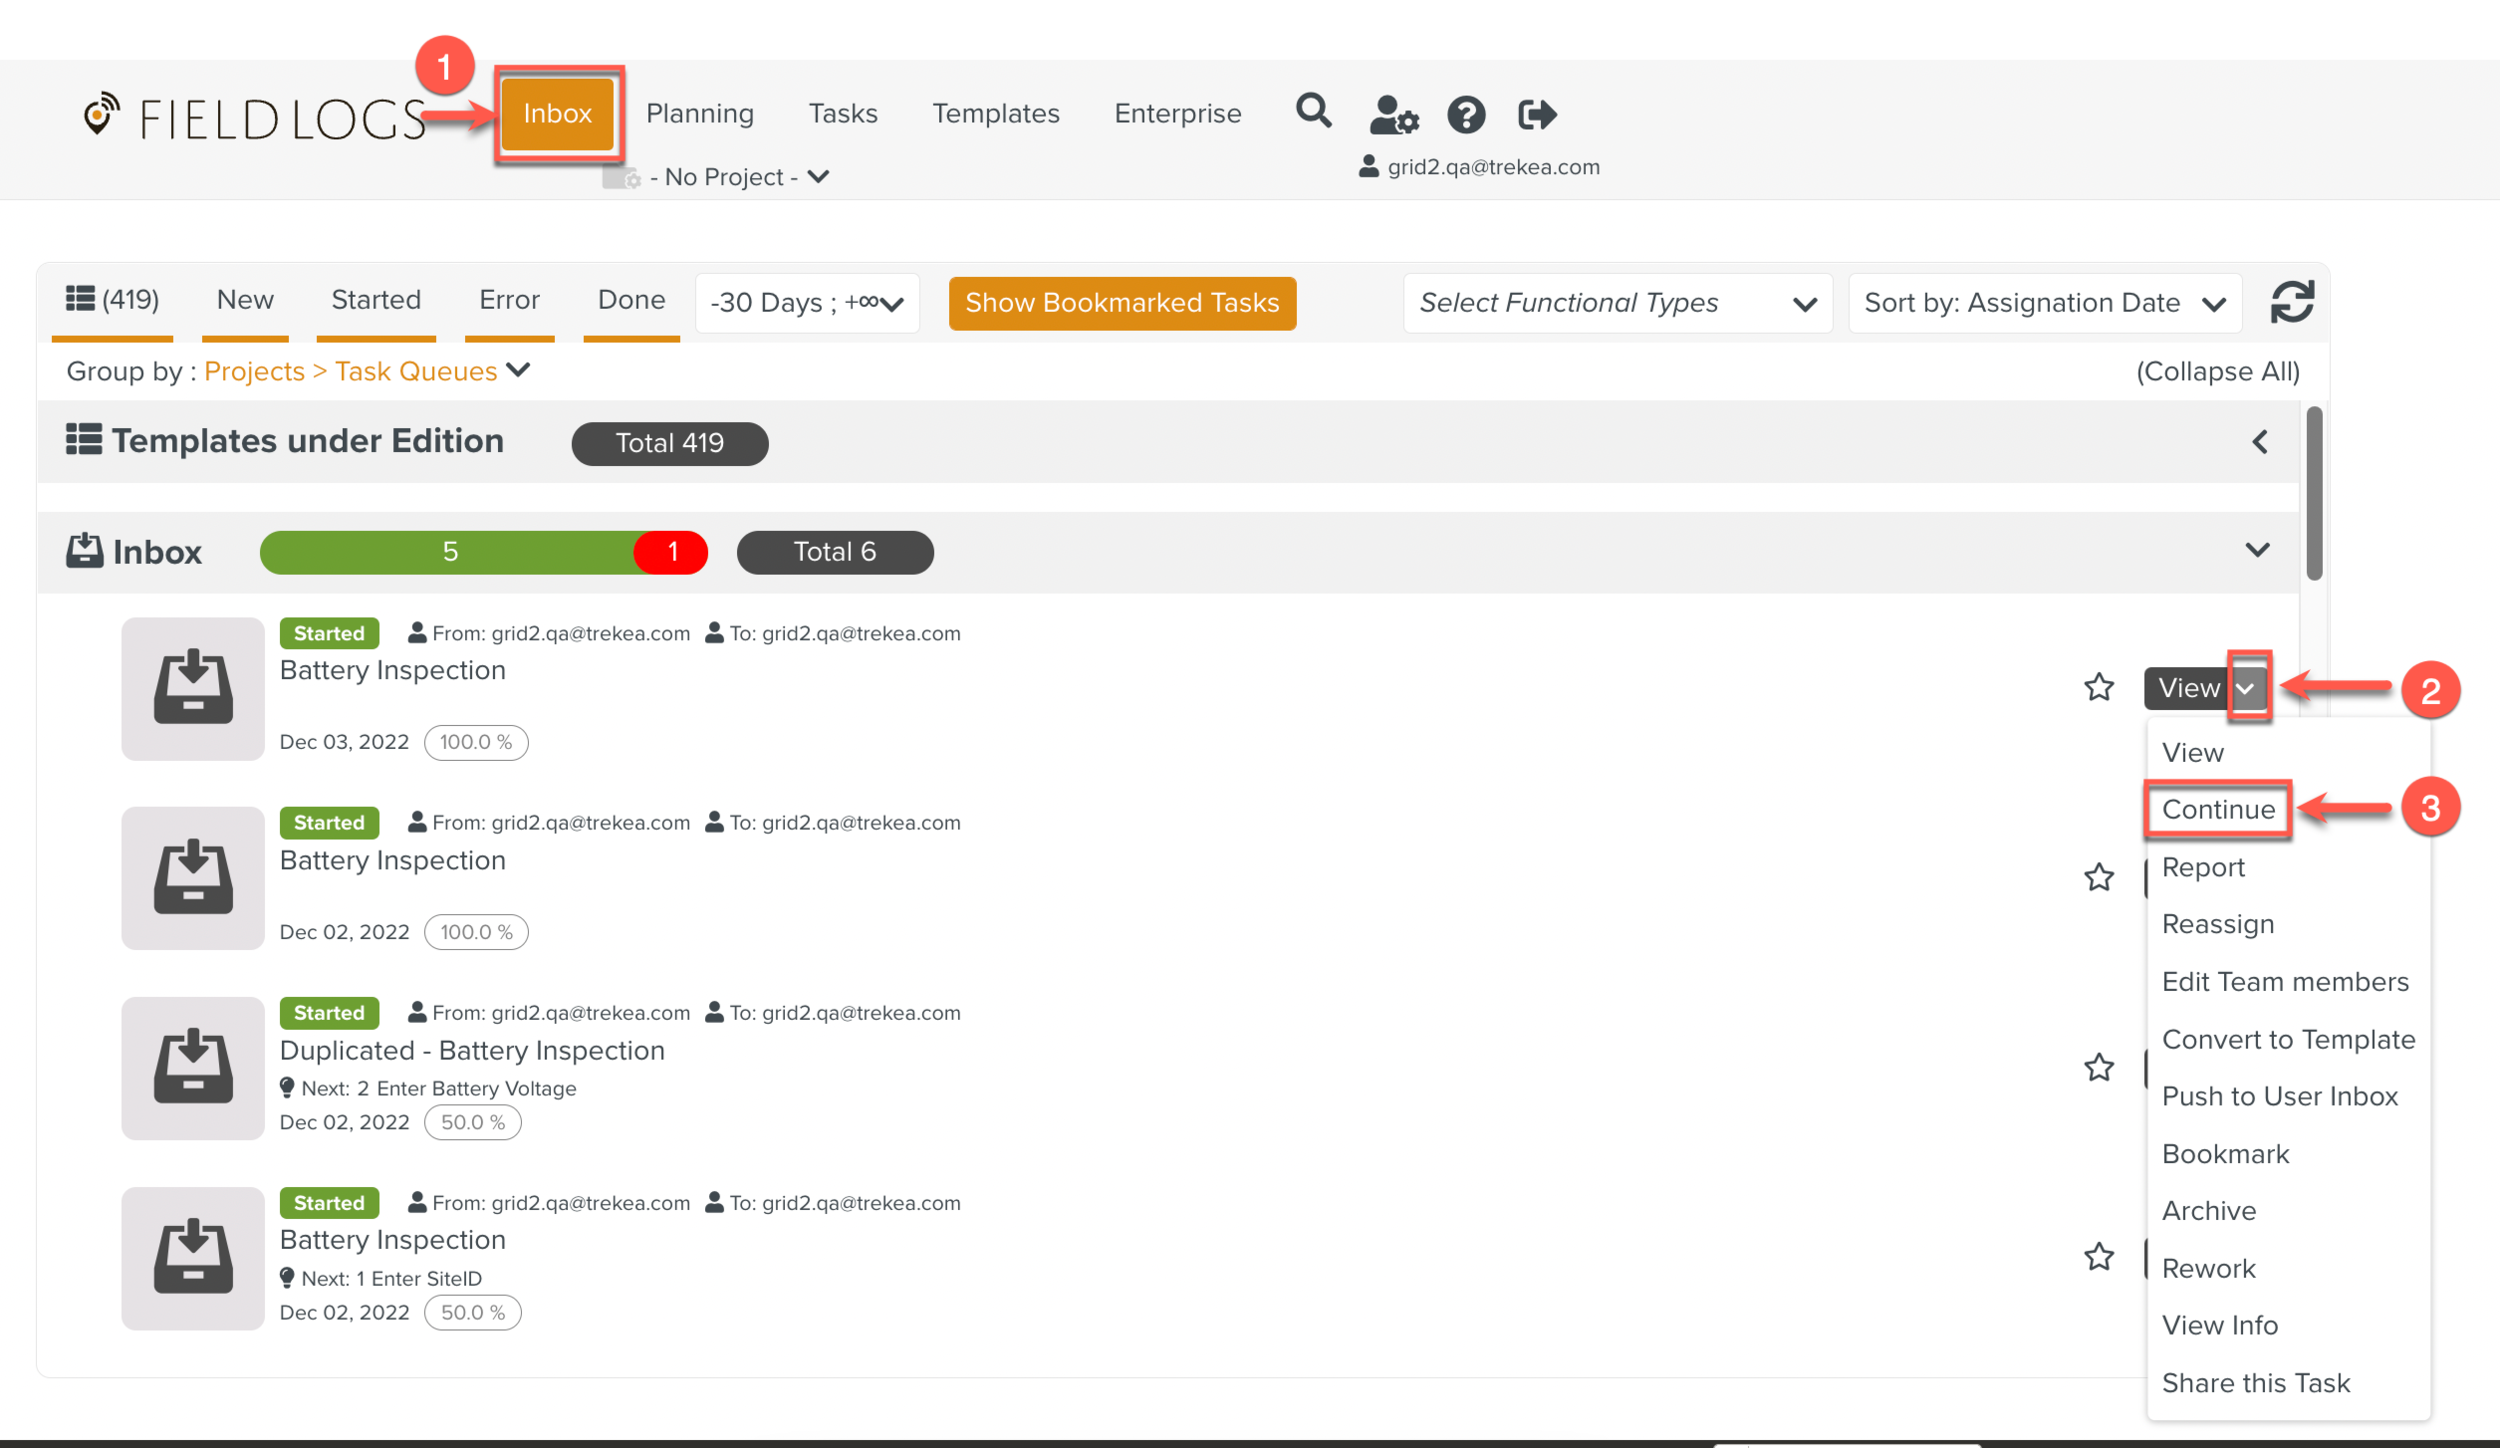Viewport: 2500px width, 1448px height.
Task: Click the FieldLogs logo
Action: [x=255, y=118]
